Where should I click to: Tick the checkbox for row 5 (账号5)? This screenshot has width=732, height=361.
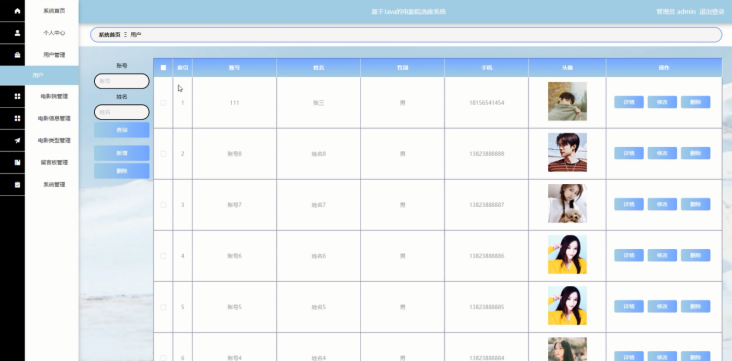[x=163, y=307]
